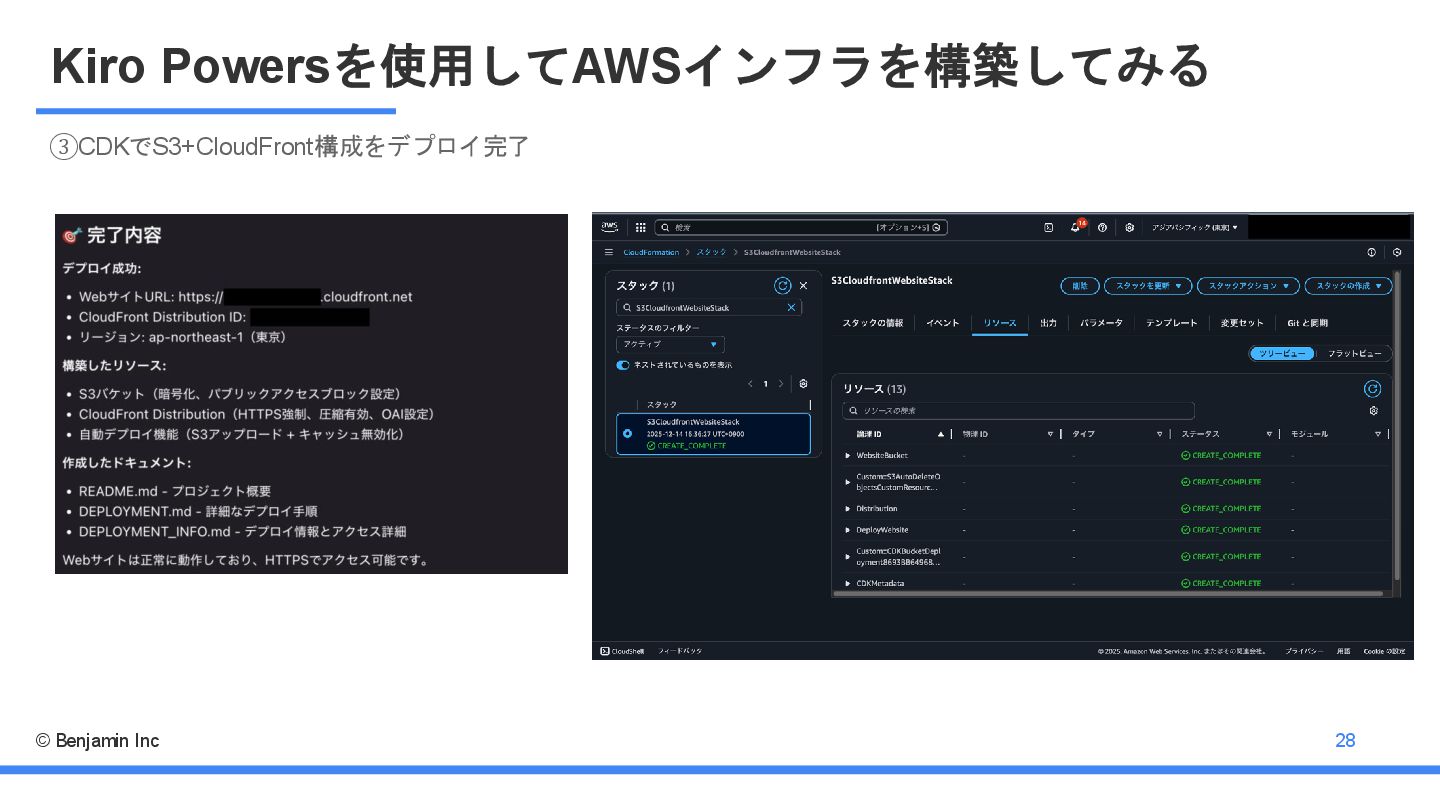Select the Resources tab

999,323
